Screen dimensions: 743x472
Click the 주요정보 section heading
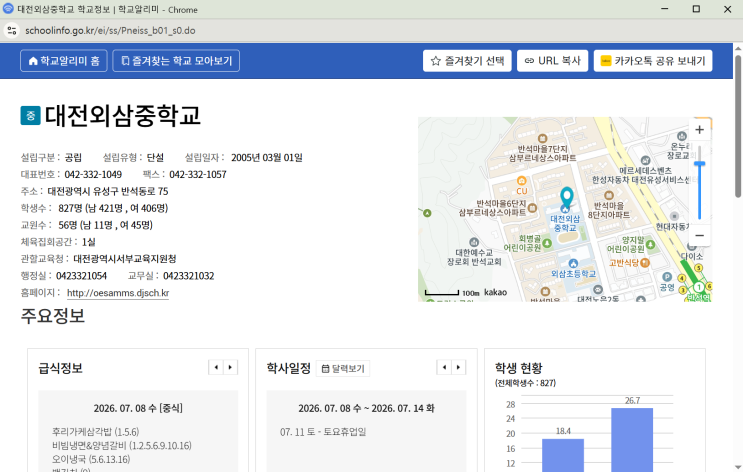[53, 316]
